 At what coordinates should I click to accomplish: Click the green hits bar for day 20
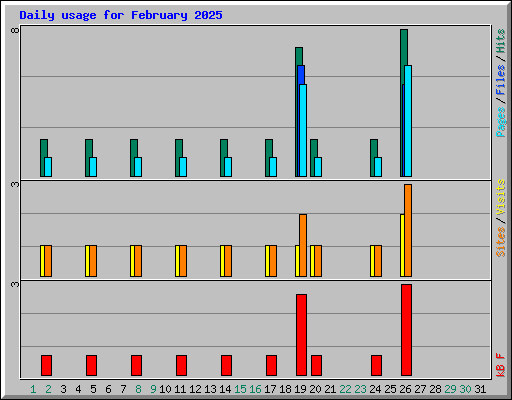pos(314,148)
